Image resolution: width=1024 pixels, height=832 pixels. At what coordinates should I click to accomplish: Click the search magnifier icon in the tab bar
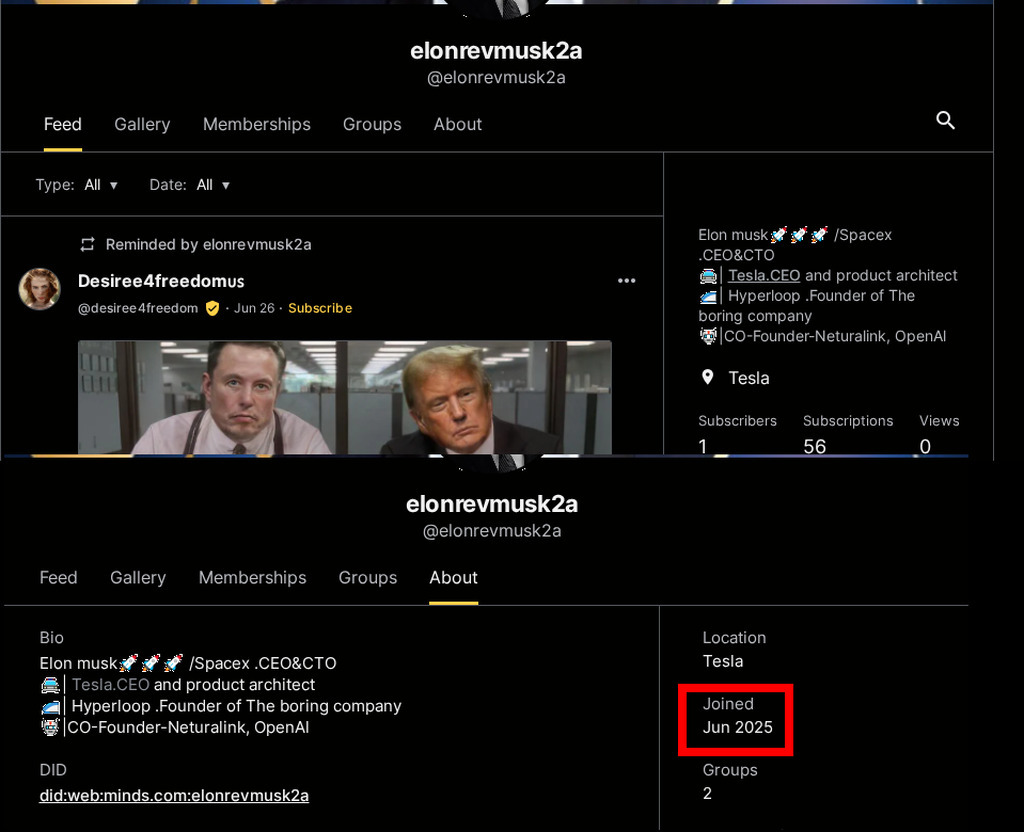coord(945,121)
